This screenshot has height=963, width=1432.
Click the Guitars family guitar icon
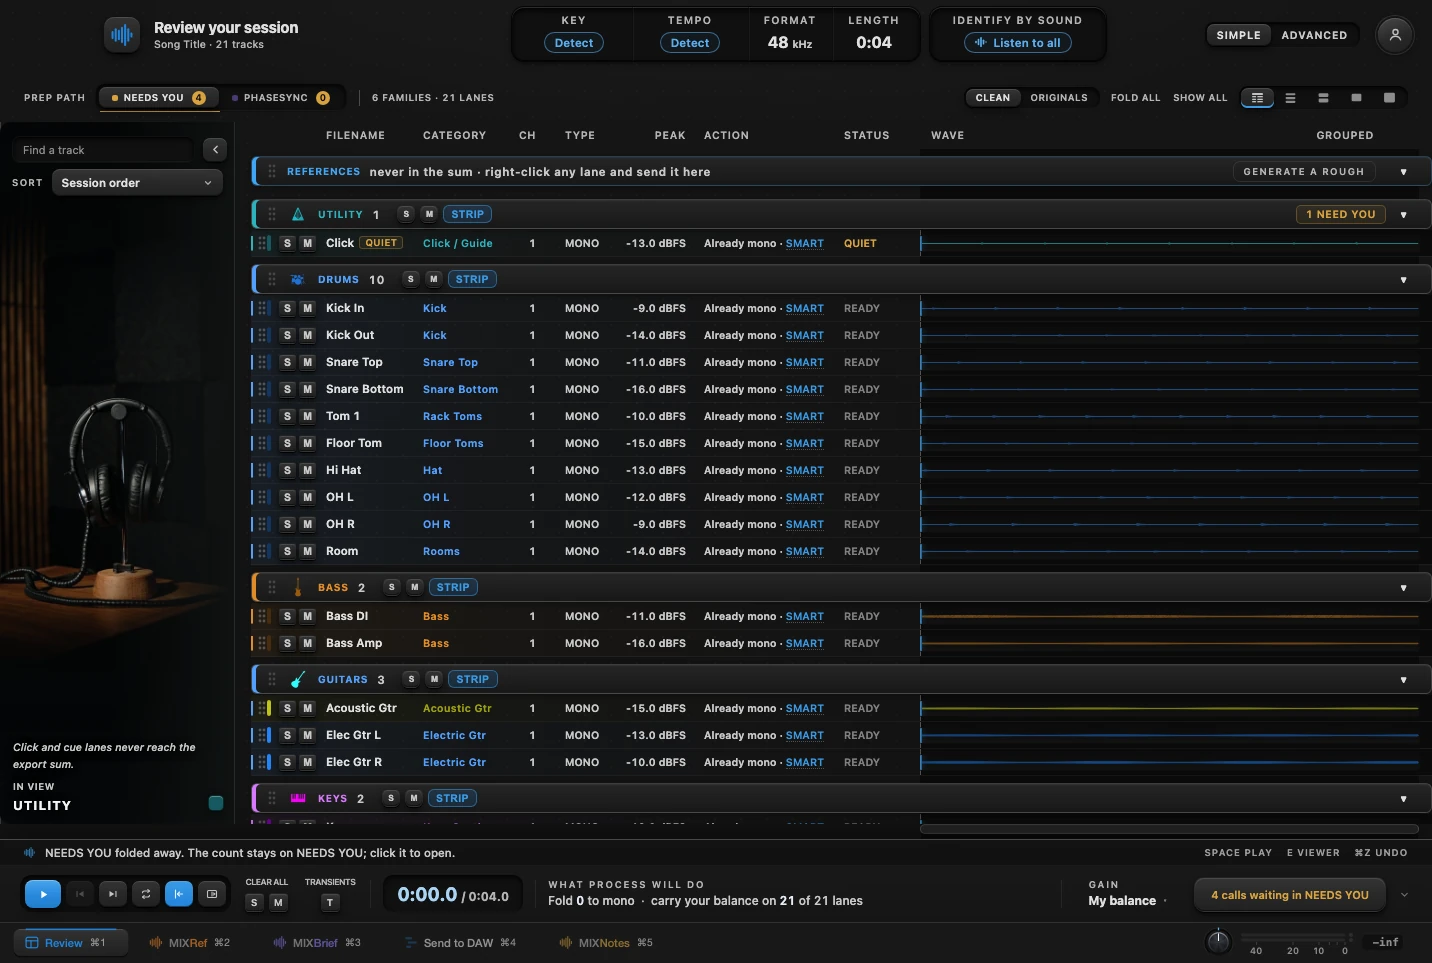[x=297, y=680]
